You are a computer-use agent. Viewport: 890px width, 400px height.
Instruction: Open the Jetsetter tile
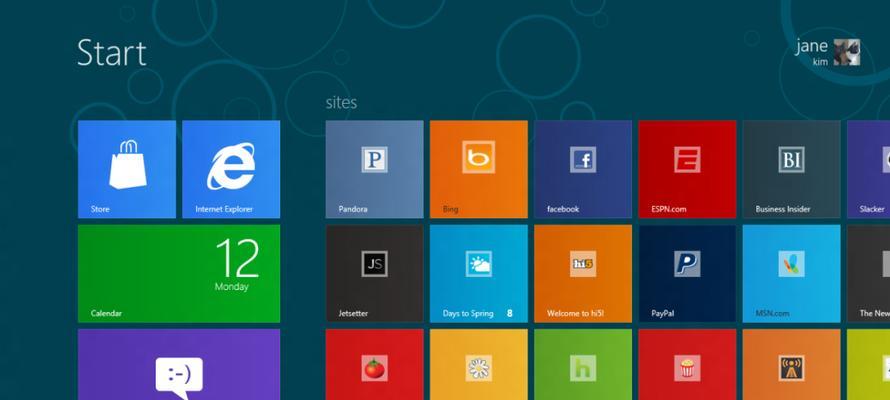pyautogui.click(x=375, y=273)
